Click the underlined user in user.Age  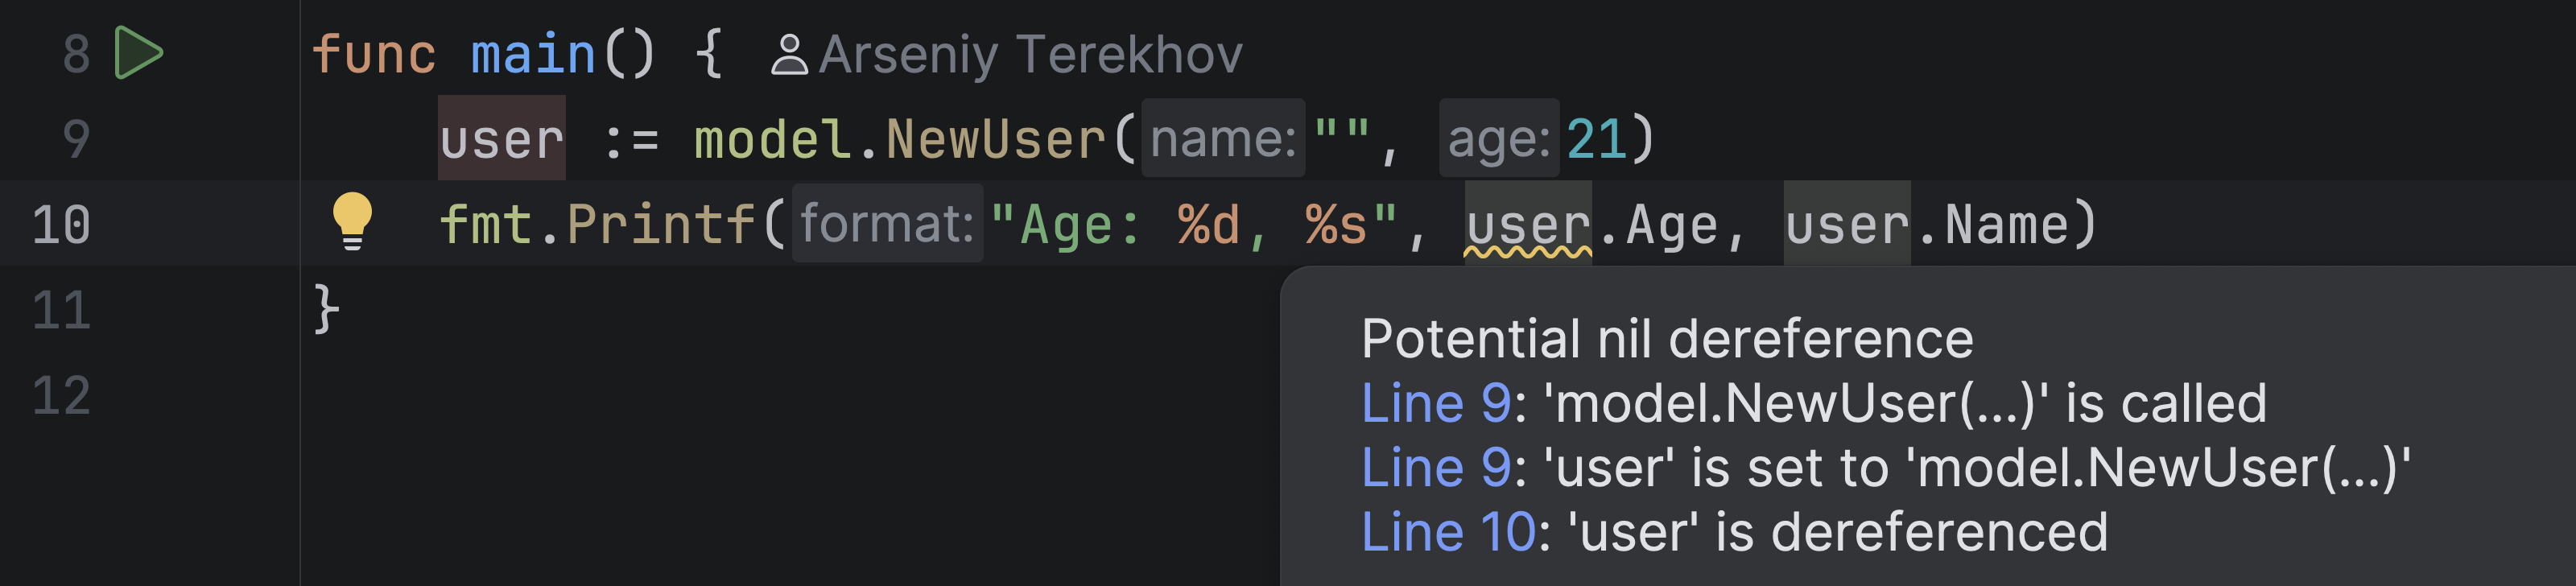tap(1527, 225)
